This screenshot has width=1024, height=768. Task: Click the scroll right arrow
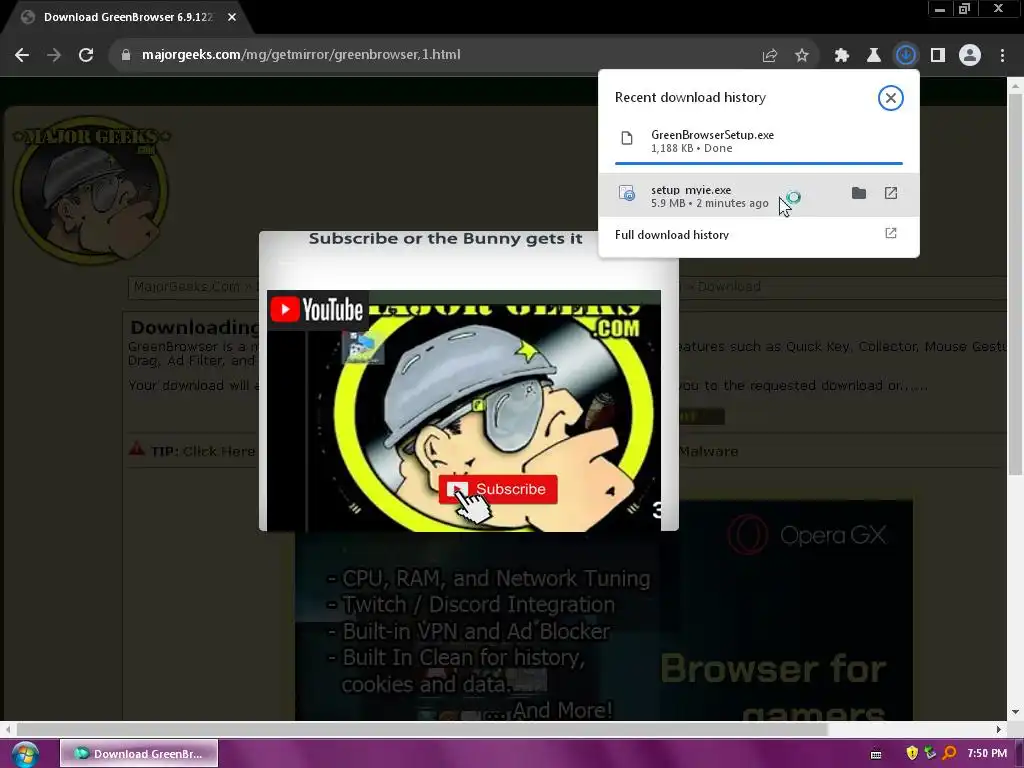coord(999,729)
